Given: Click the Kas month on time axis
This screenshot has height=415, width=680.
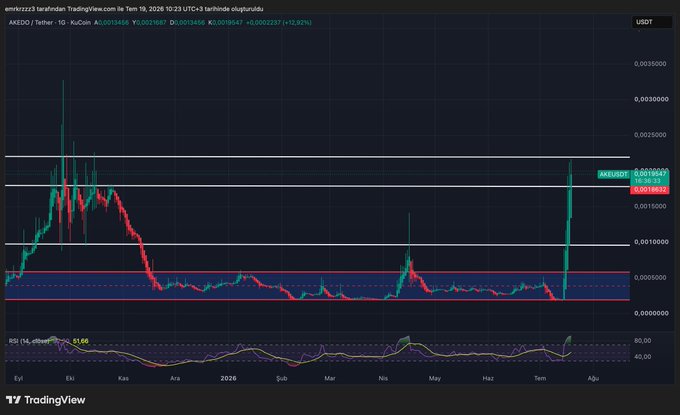Looking at the screenshot, I should click(123, 379).
